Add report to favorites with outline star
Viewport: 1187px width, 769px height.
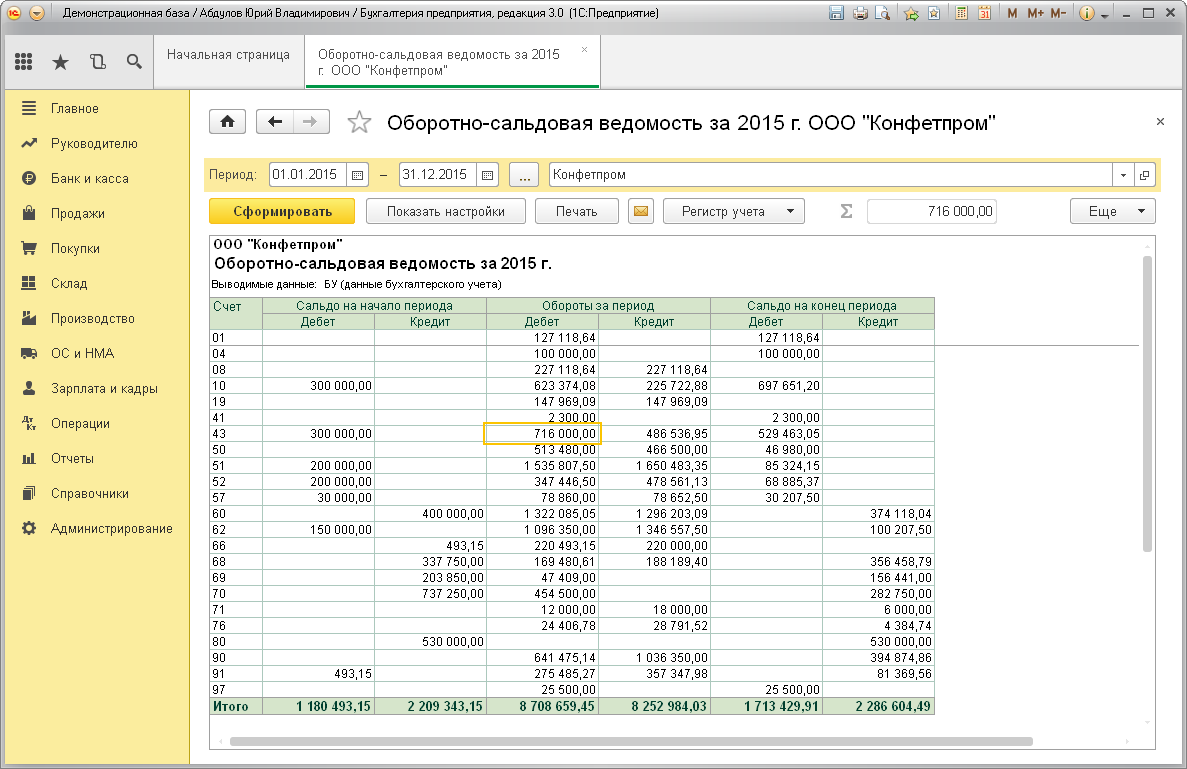click(358, 123)
